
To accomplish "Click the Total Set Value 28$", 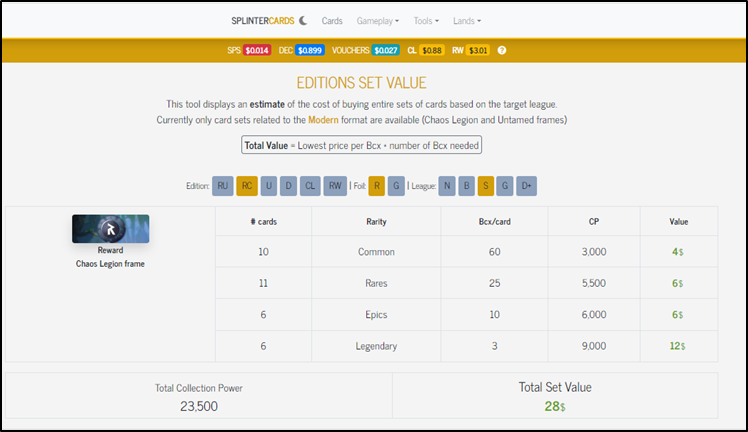I will (555, 406).
